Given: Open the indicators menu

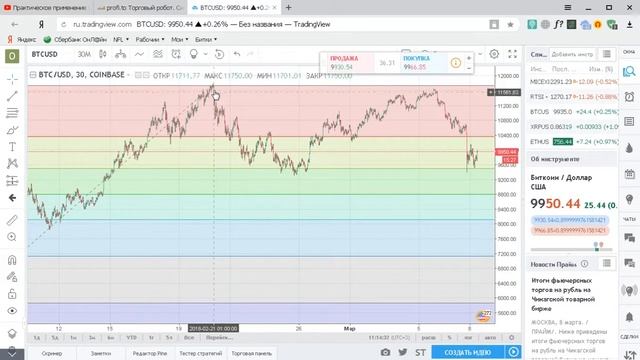Looking at the screenshot, I should pos(139,54).
